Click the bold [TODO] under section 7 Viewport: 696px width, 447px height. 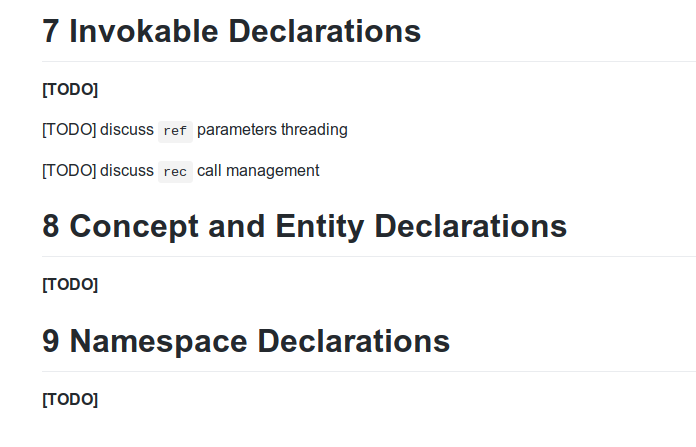70,90
